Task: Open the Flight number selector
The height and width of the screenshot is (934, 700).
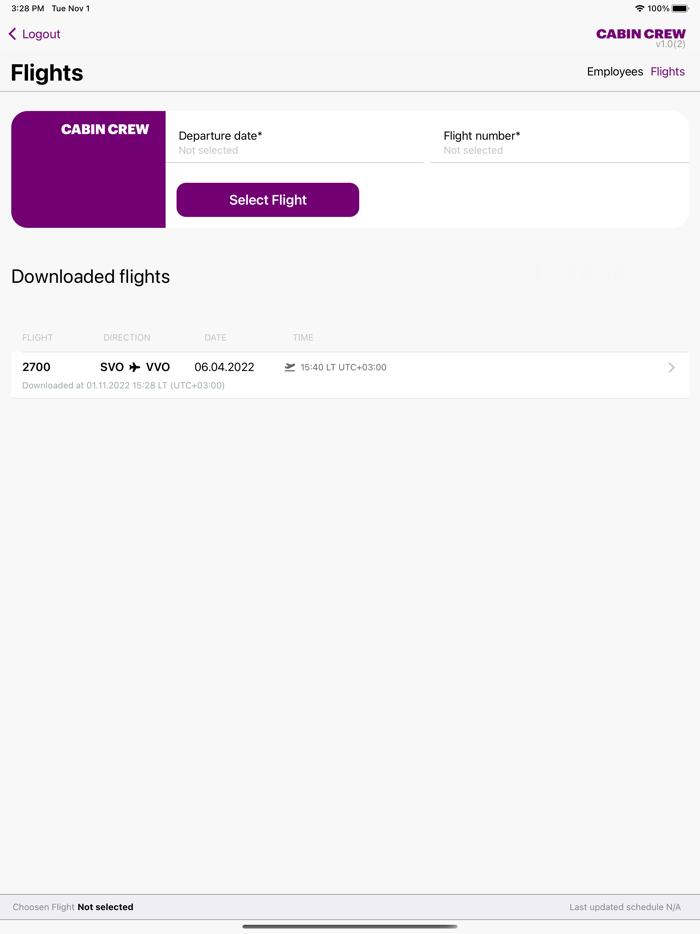Action: pyautogui.click(x=560, y=142)
